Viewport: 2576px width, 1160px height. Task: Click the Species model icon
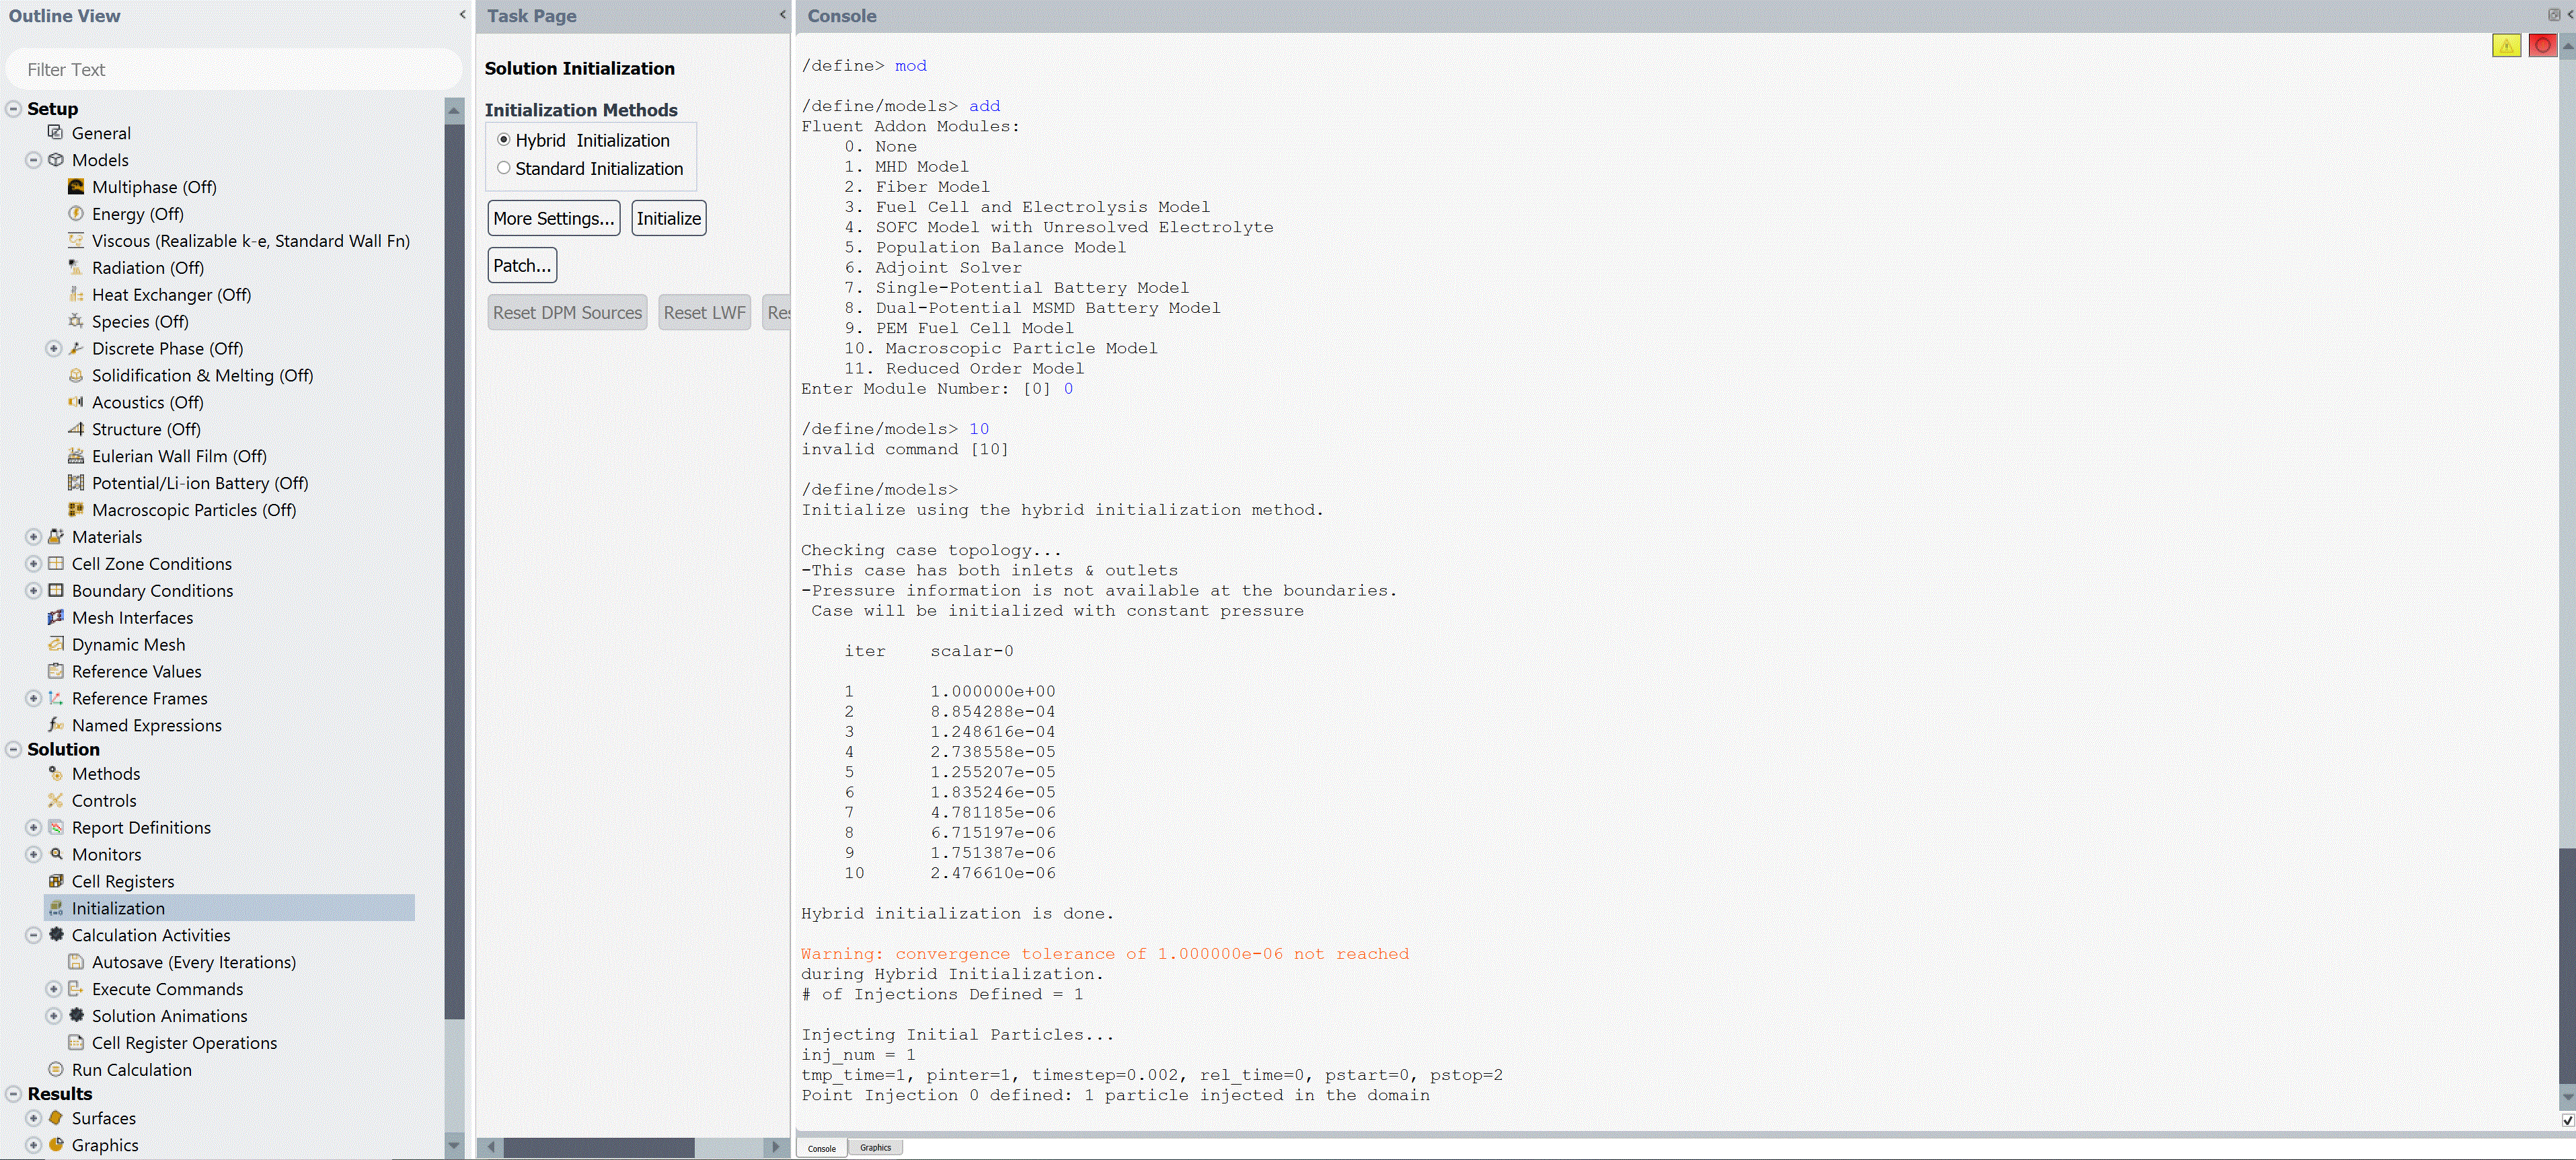(x=76, y=322)
